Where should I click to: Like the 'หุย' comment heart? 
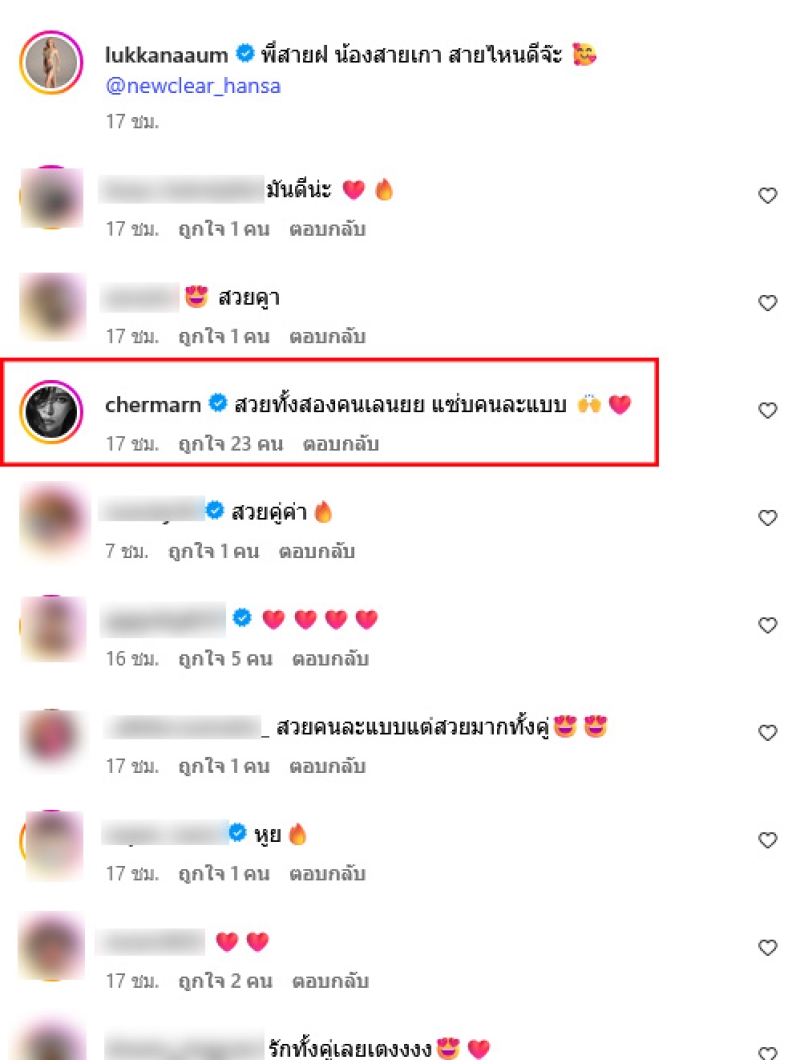(768, 840)
